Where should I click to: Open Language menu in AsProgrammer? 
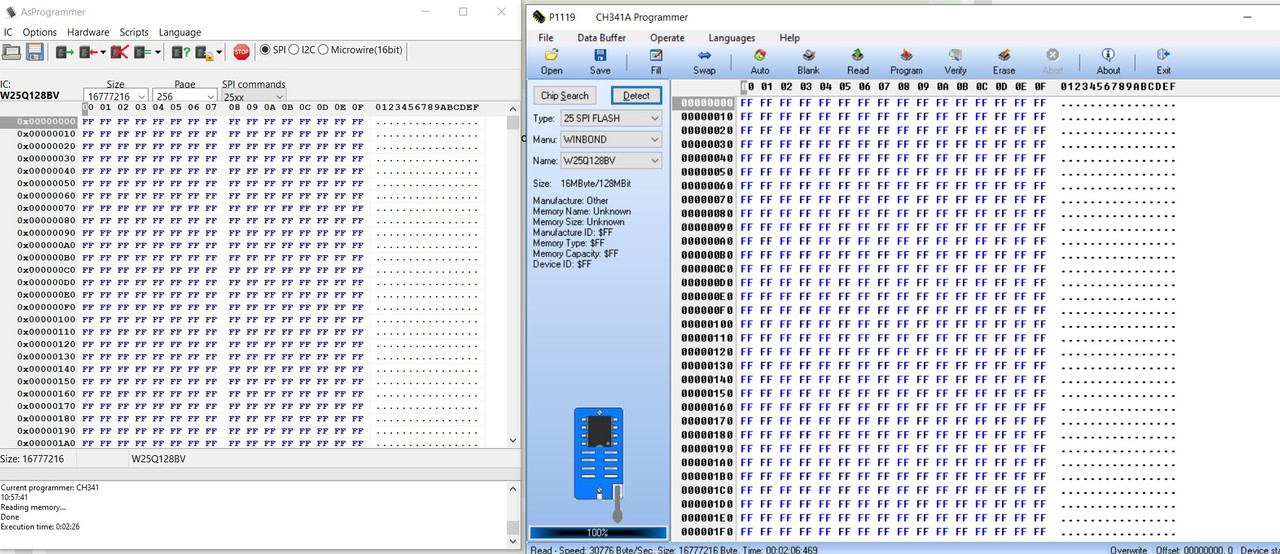pyautogui.click(x=180, y=32)
